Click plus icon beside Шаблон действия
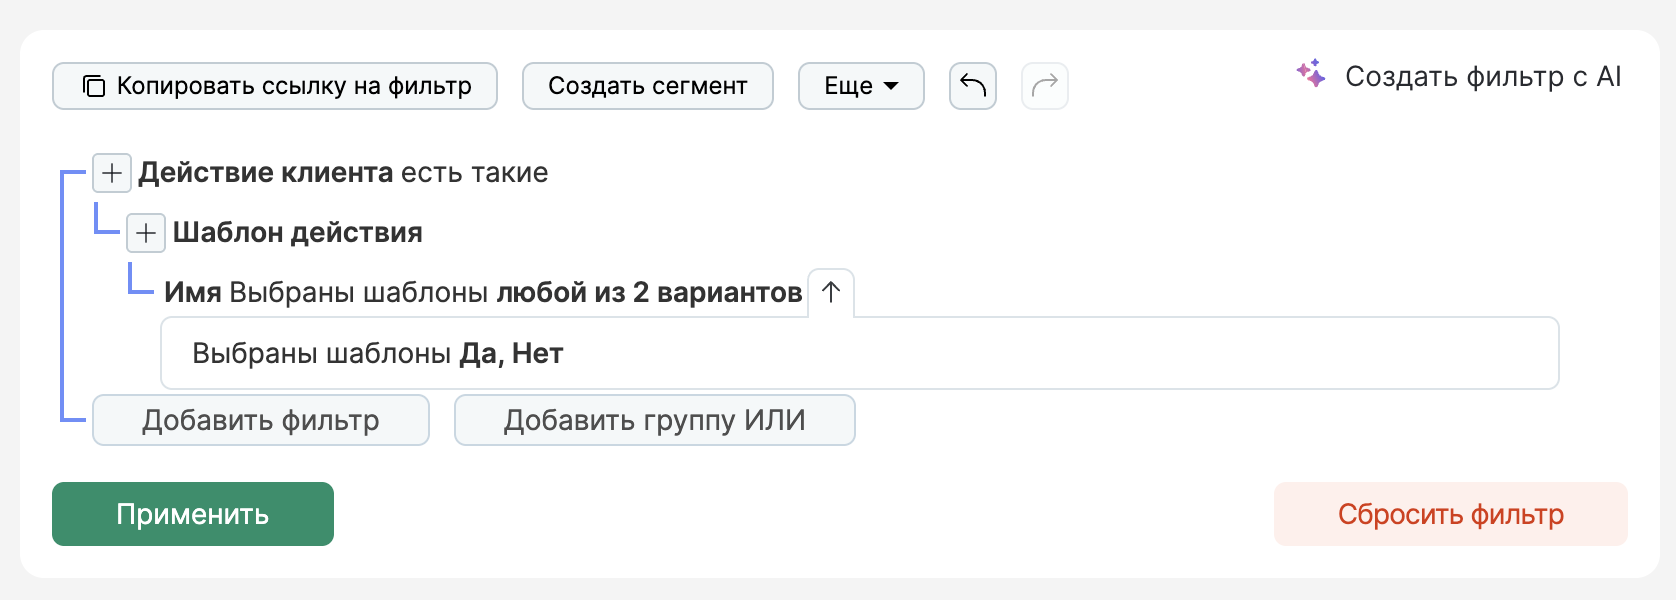 pos(146,233)
